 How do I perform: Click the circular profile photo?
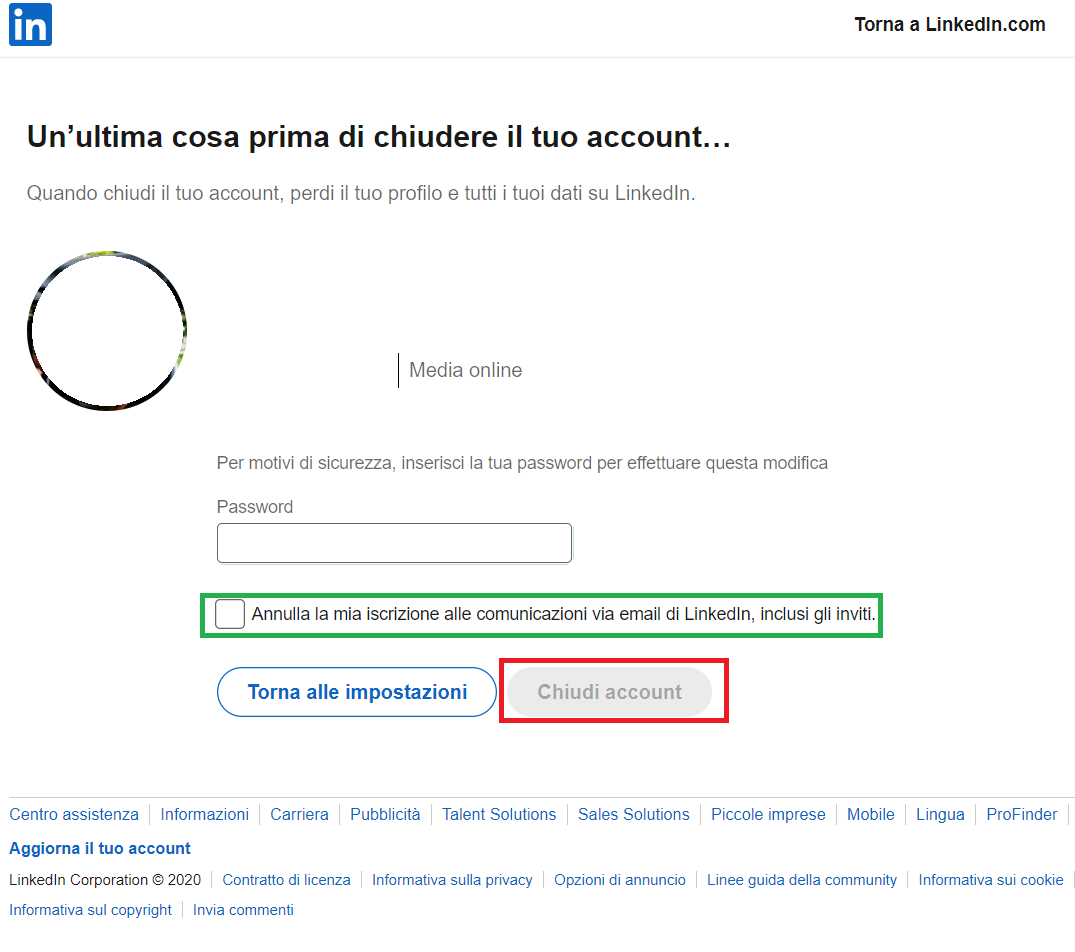pos(107,330)
